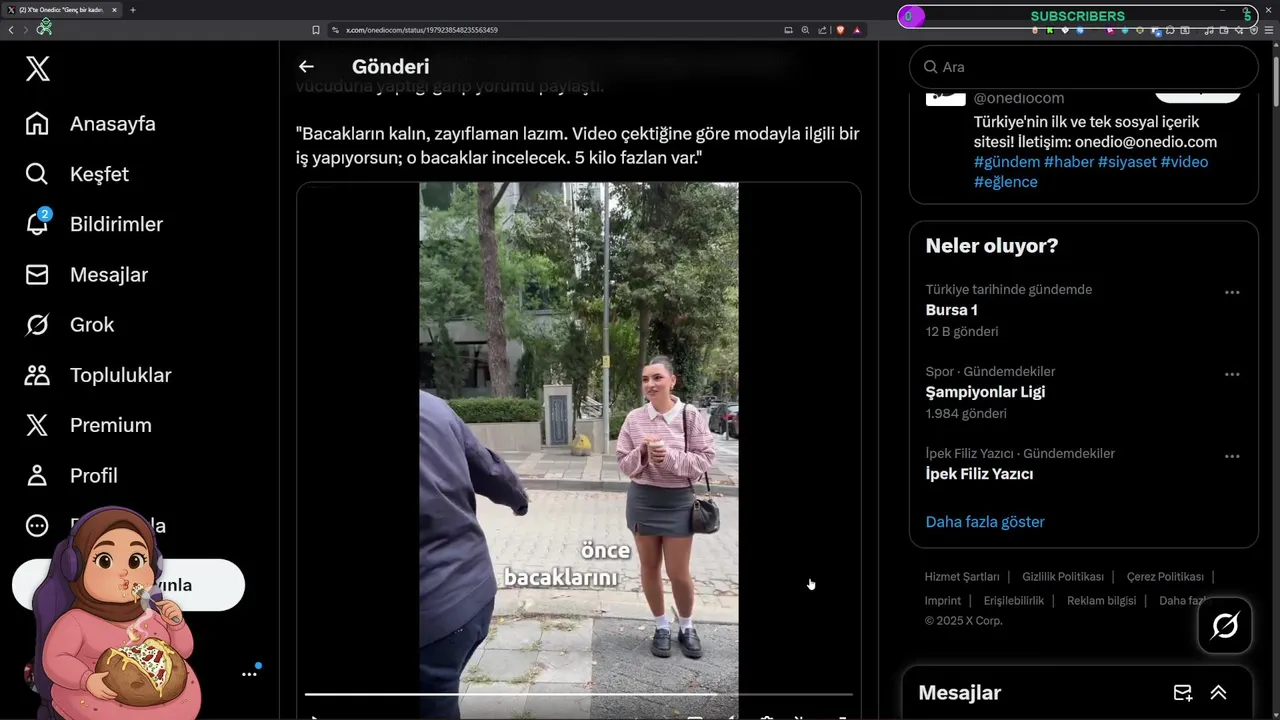Select the X'te Onedio browser tab

[x=62, y=10]
